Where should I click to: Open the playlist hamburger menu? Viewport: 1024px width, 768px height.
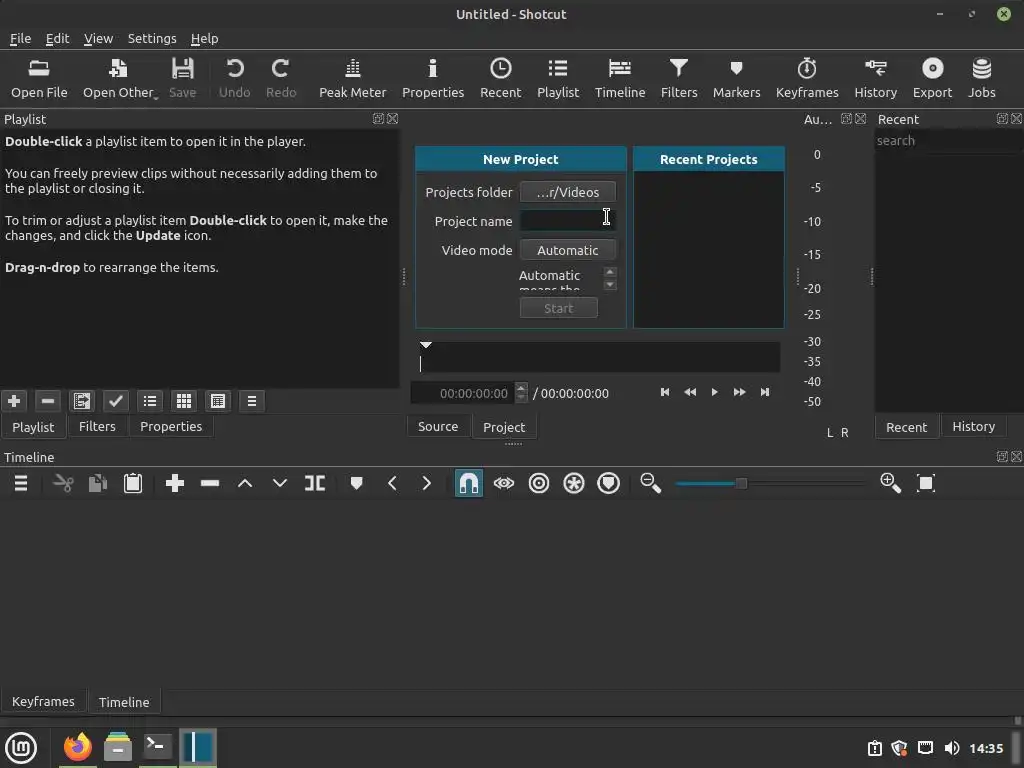(252, 401)
